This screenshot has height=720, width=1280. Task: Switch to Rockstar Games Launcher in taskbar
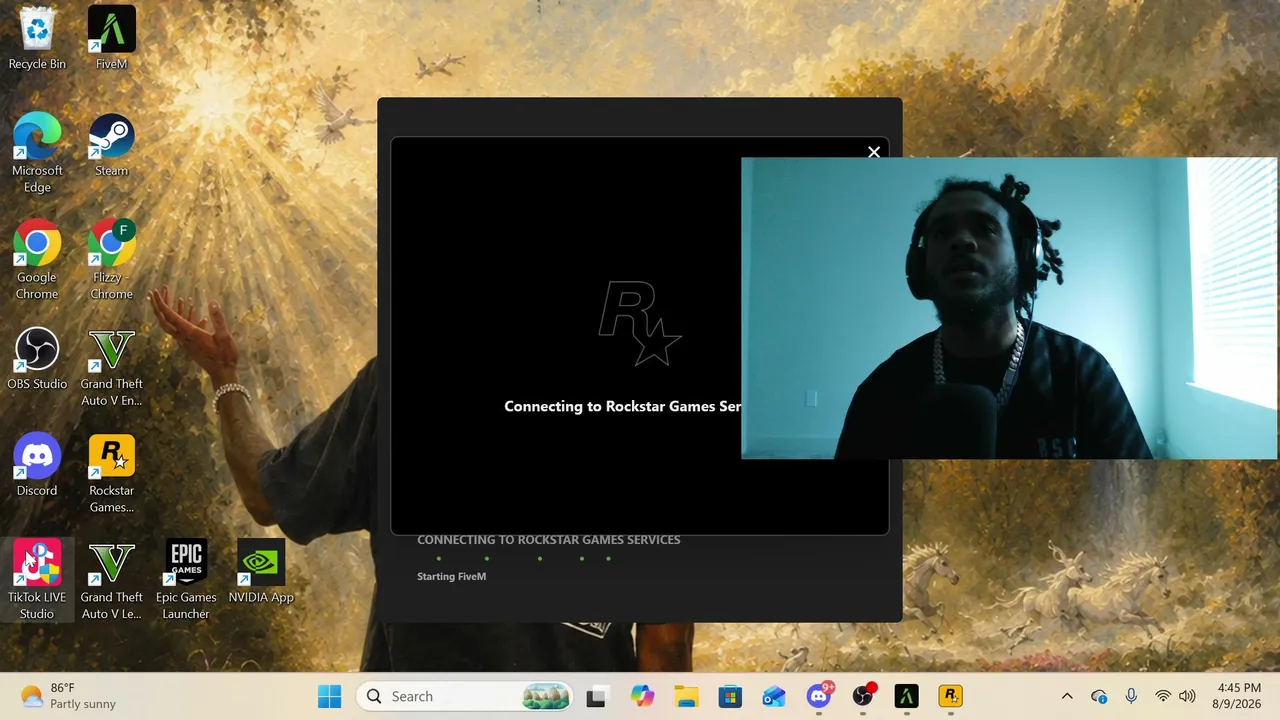click(x=951, y=696)
